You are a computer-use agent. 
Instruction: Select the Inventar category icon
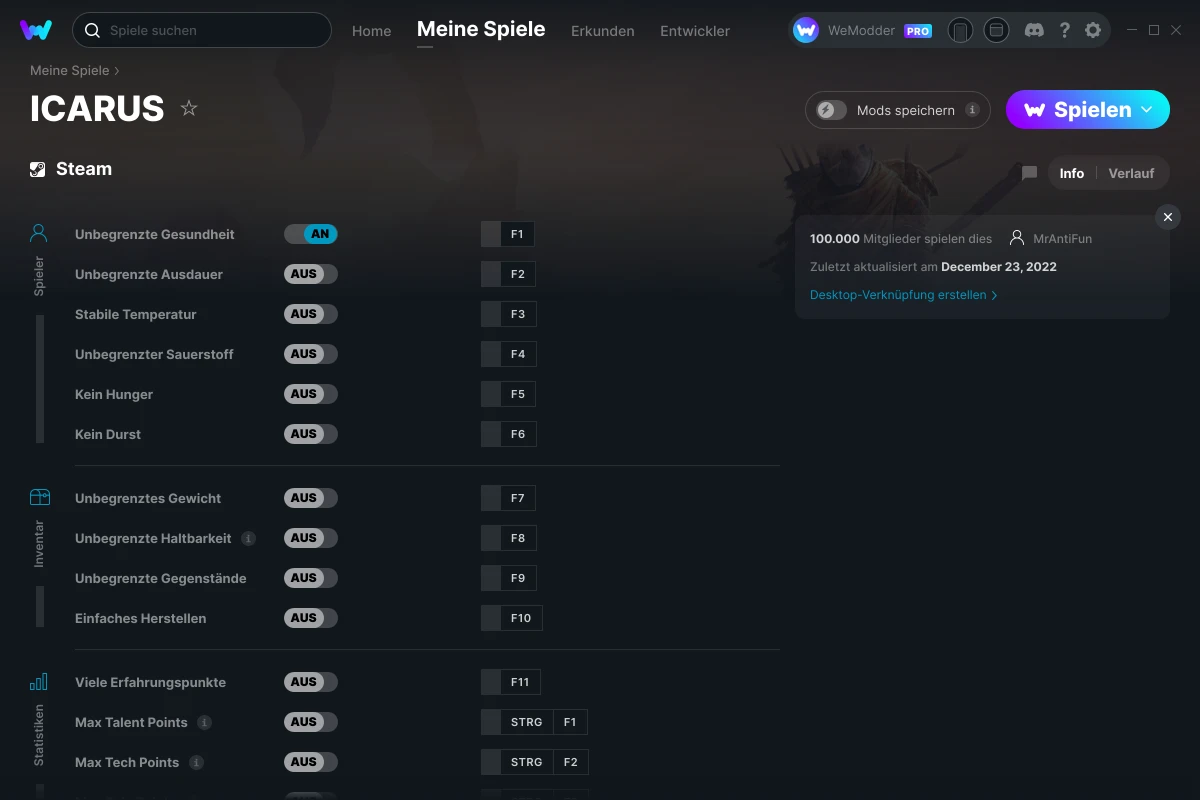point(39,497)
